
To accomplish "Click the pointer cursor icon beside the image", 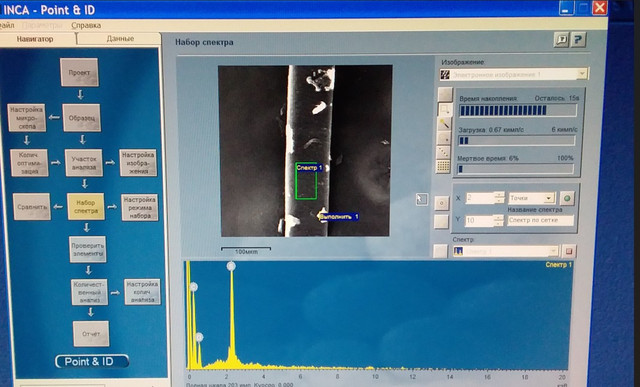I will pyautogui.click(x=422, y=199).
